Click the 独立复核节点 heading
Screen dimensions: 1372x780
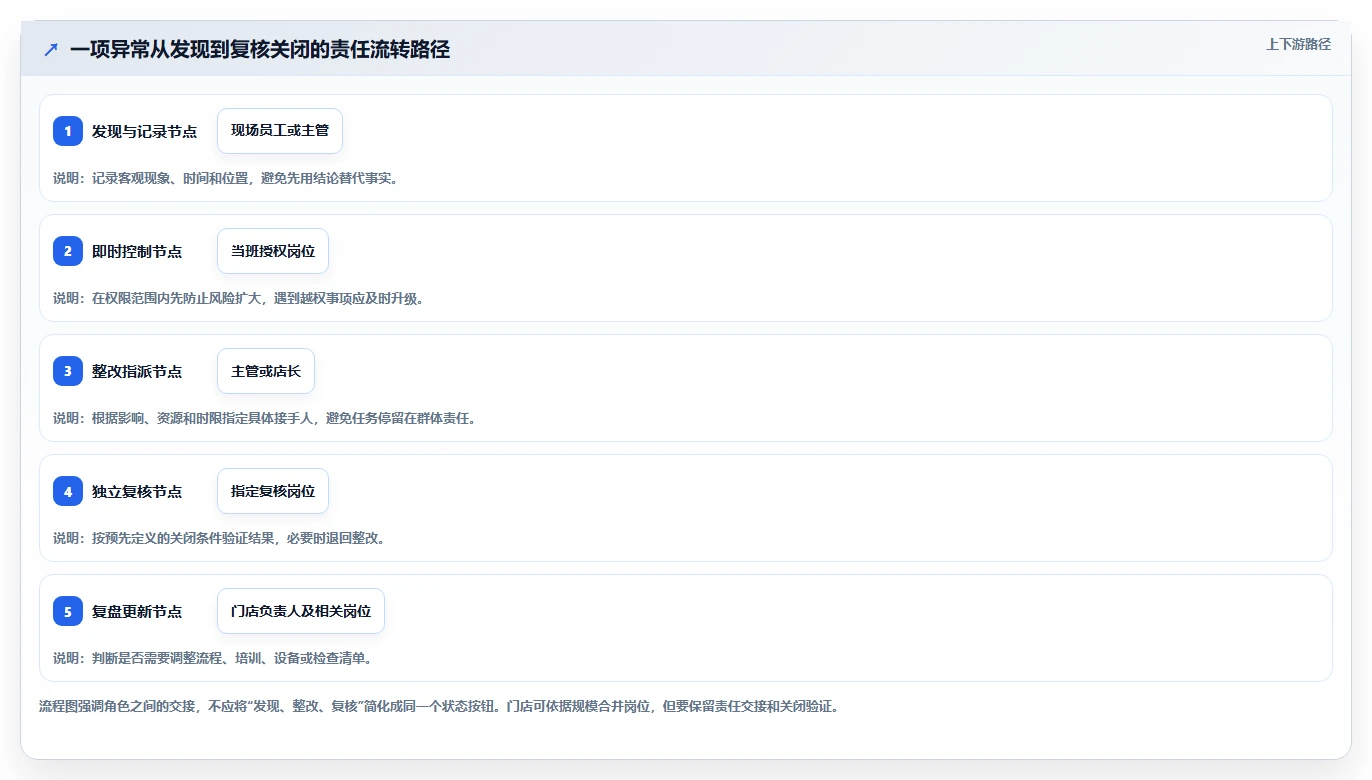point(137,491)
